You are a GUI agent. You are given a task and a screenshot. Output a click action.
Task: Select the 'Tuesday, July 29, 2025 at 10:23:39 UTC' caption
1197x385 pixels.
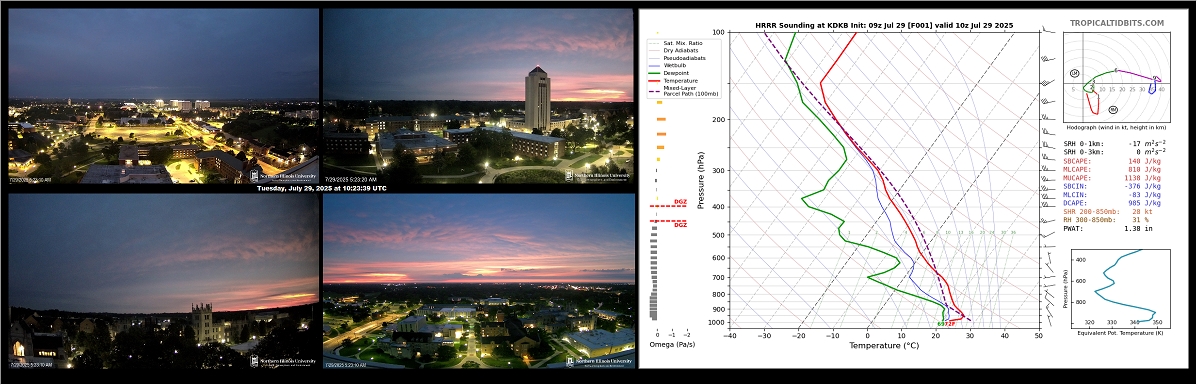tap(321, 188)
